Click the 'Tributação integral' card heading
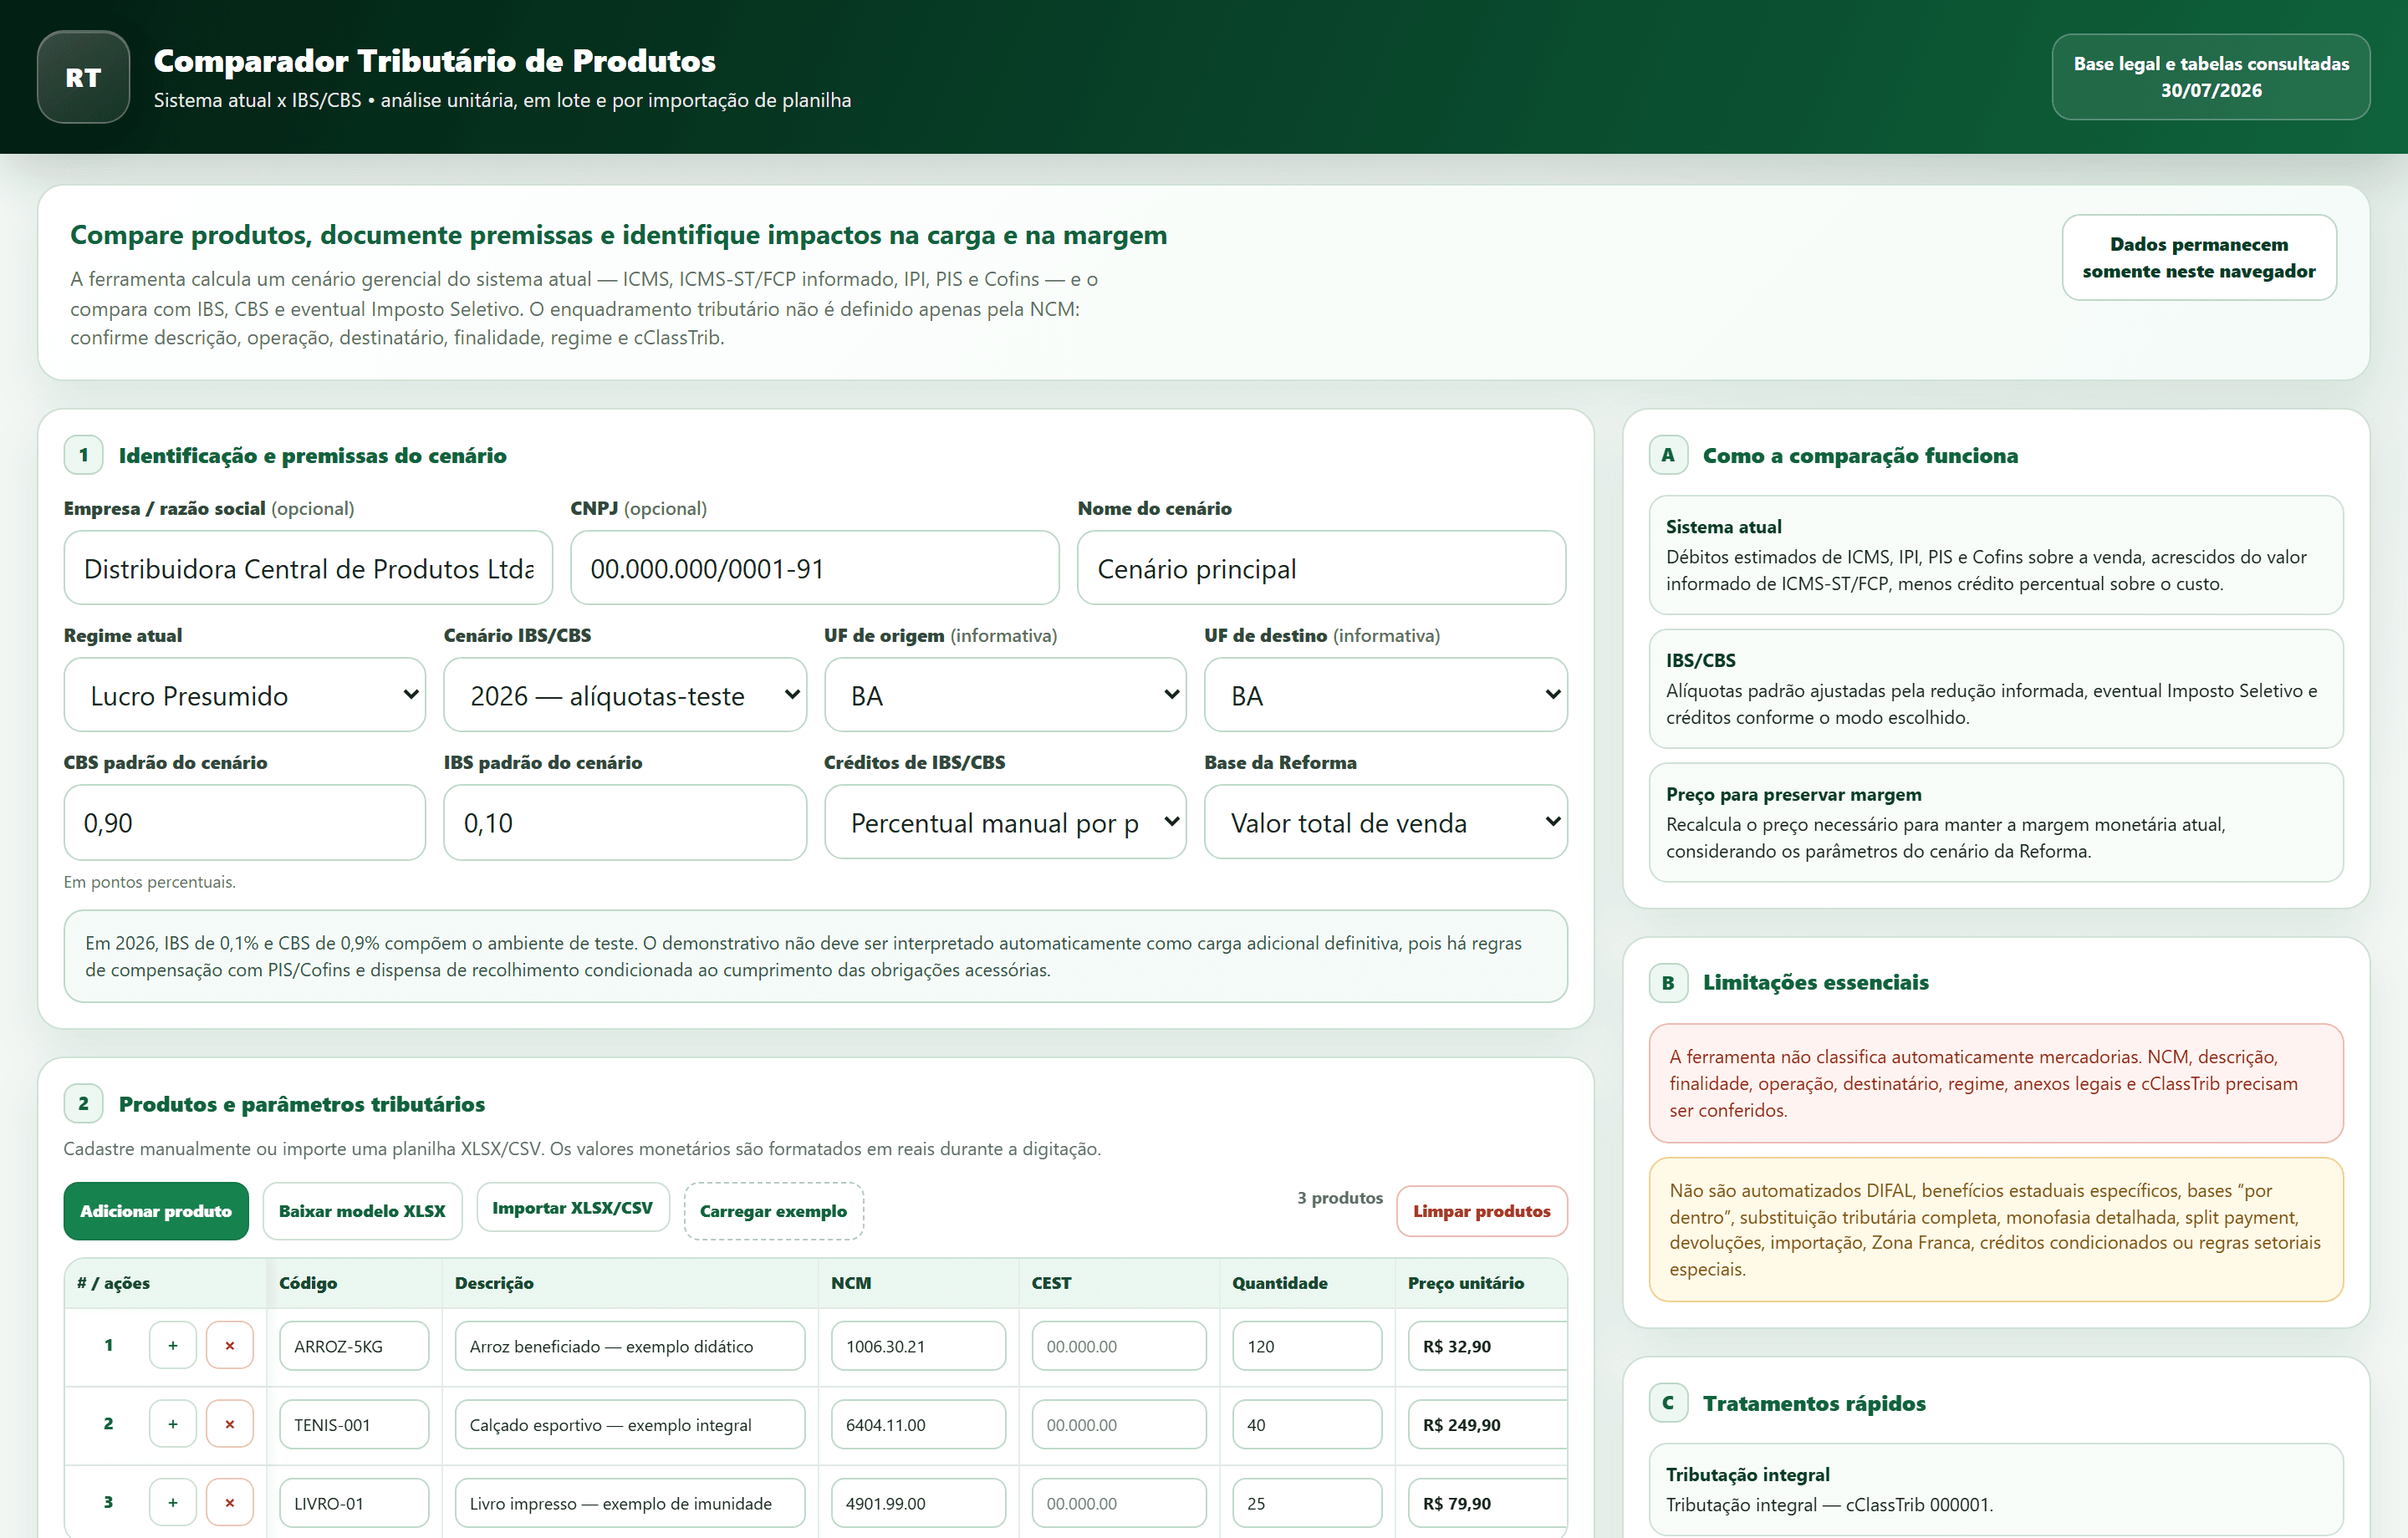The image size is (2408, 1538). tap(1747, 1474)
